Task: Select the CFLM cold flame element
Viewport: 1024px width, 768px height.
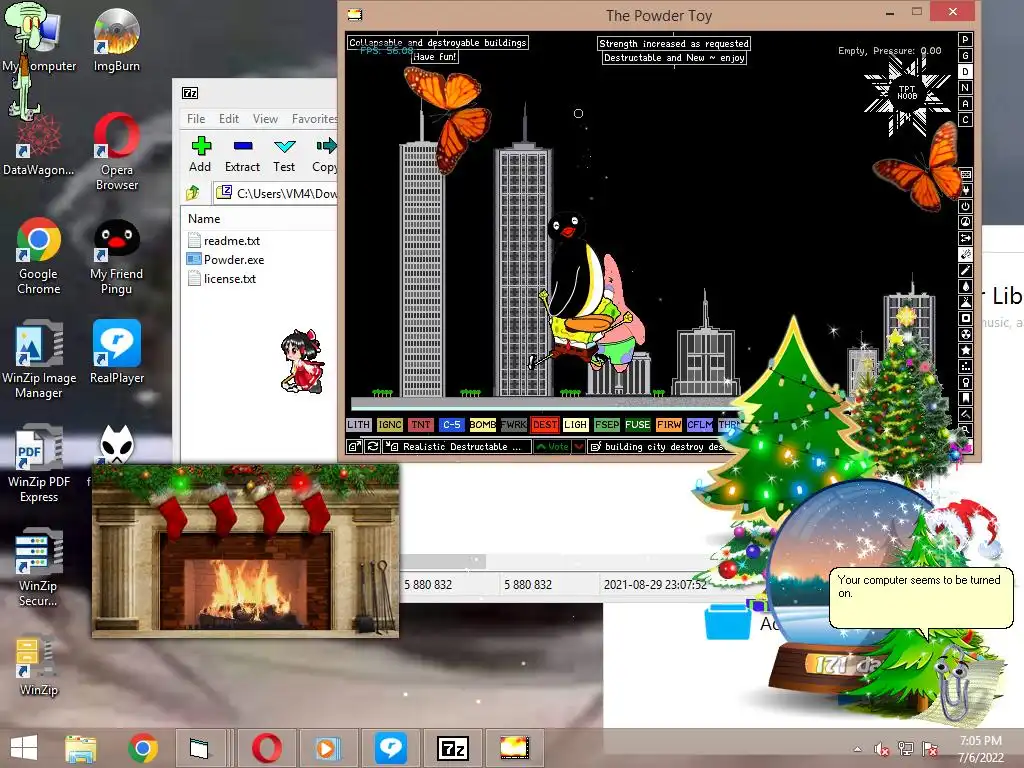Action: [699, 424]
